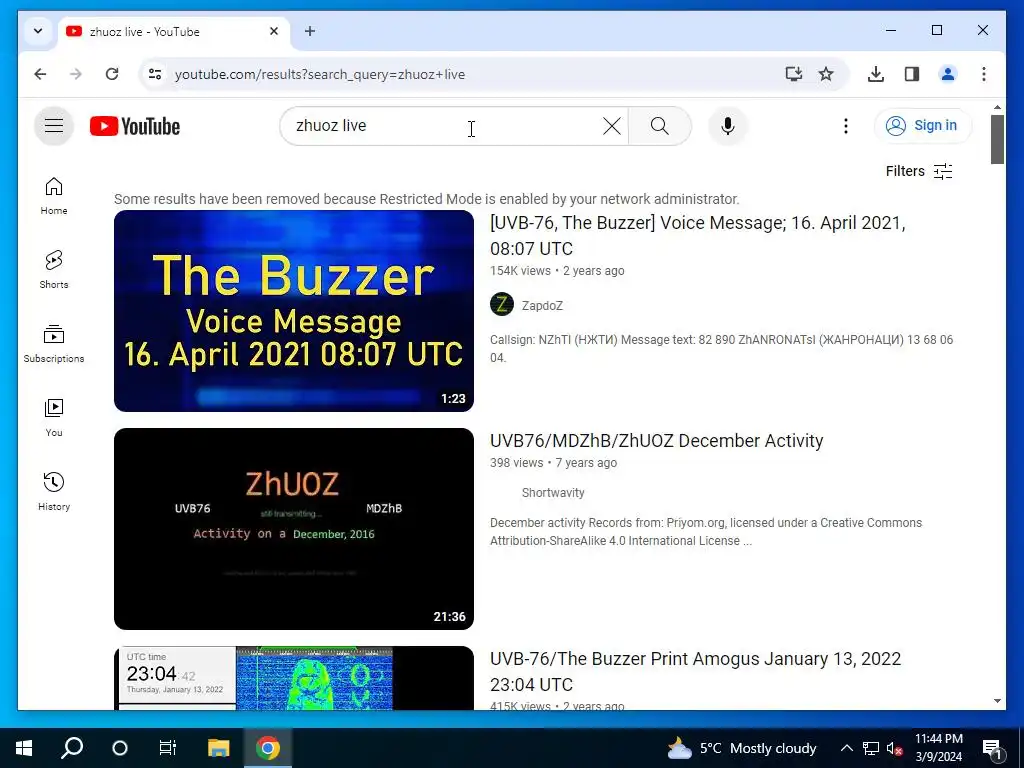Bookmark this page with star icon
The width and height of the screenshot is (1024, 768).
[826, 74]
